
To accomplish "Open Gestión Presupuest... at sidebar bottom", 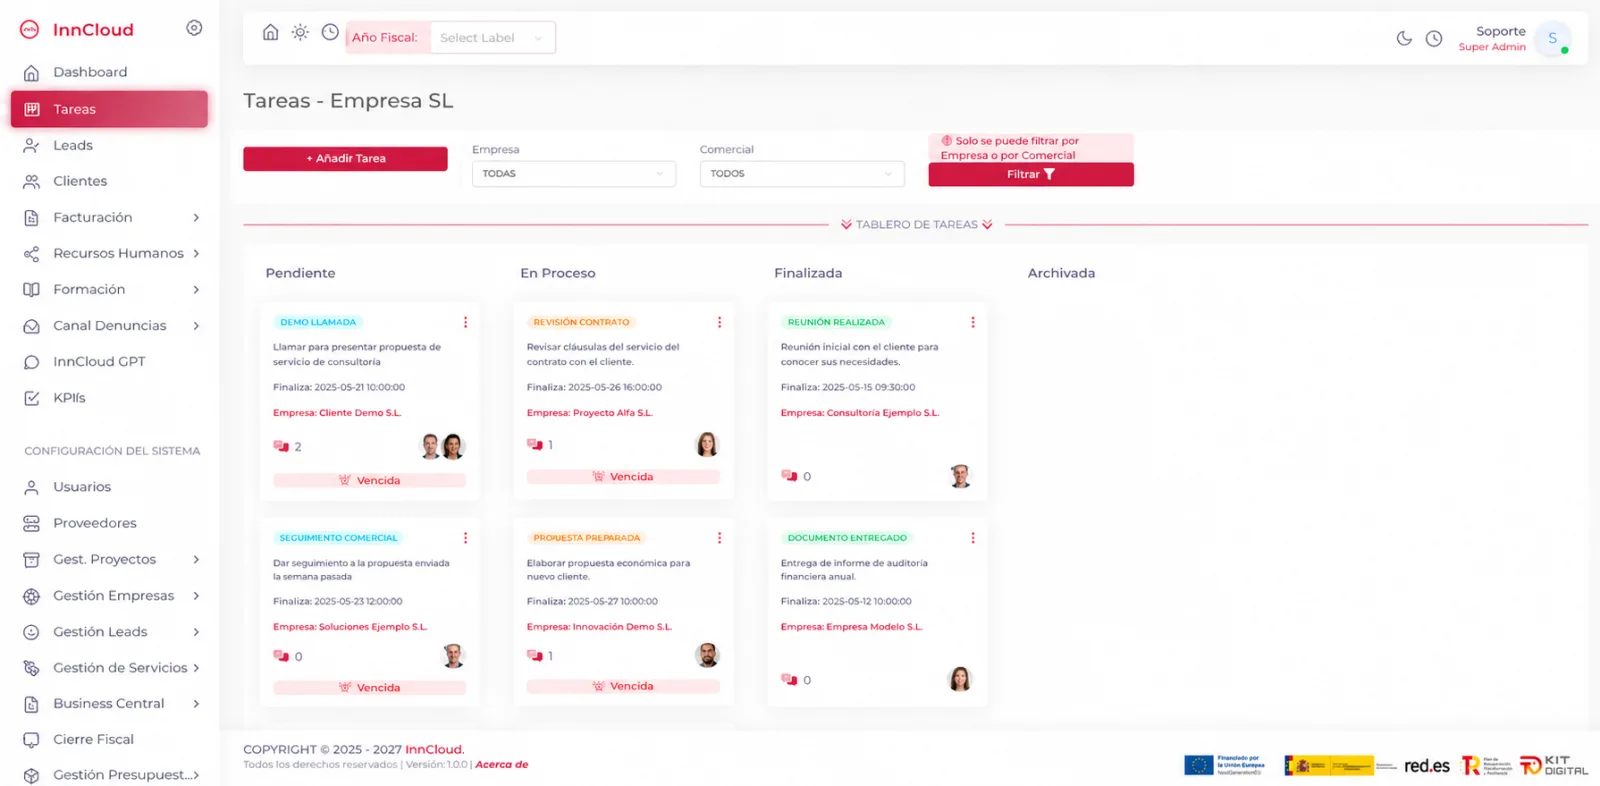I will pos(109,774).
